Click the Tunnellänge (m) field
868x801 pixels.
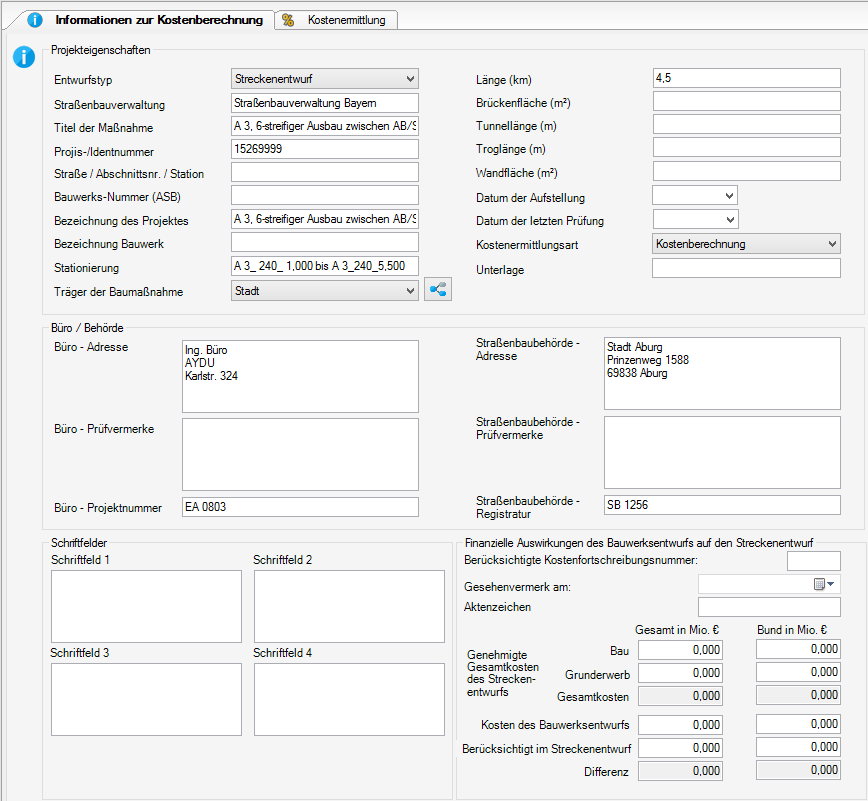pos(747,125)
